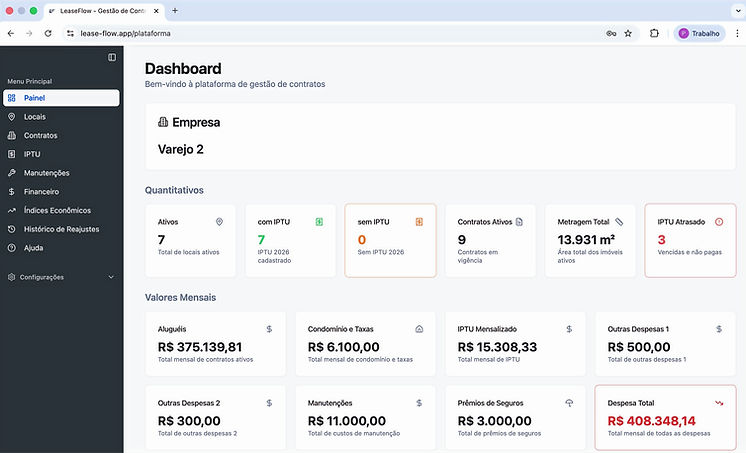This screenshot has width=746, height=453.
Task: Go to Locais in the sidebar
Action: (61, 117)
